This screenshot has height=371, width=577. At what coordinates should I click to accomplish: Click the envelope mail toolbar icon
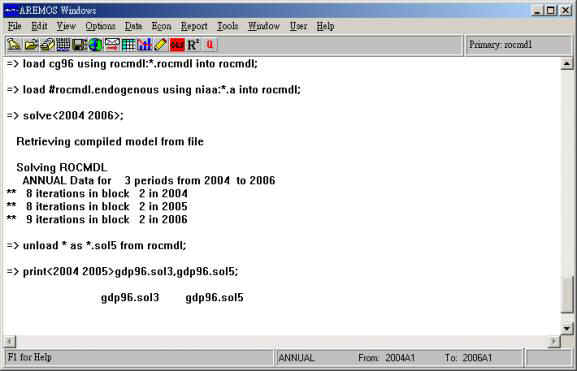click(112, 45)
